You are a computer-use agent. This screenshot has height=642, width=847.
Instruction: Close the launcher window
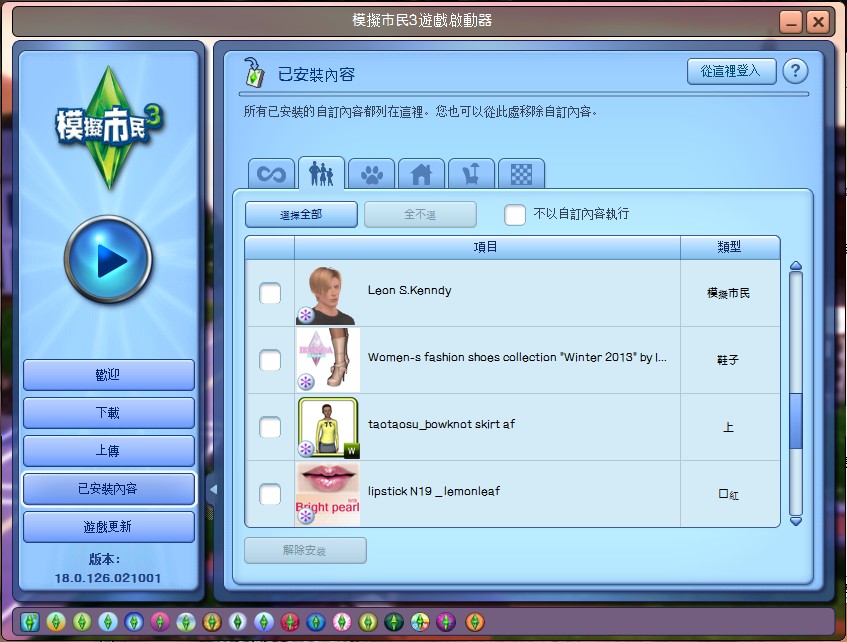(818, 23)
